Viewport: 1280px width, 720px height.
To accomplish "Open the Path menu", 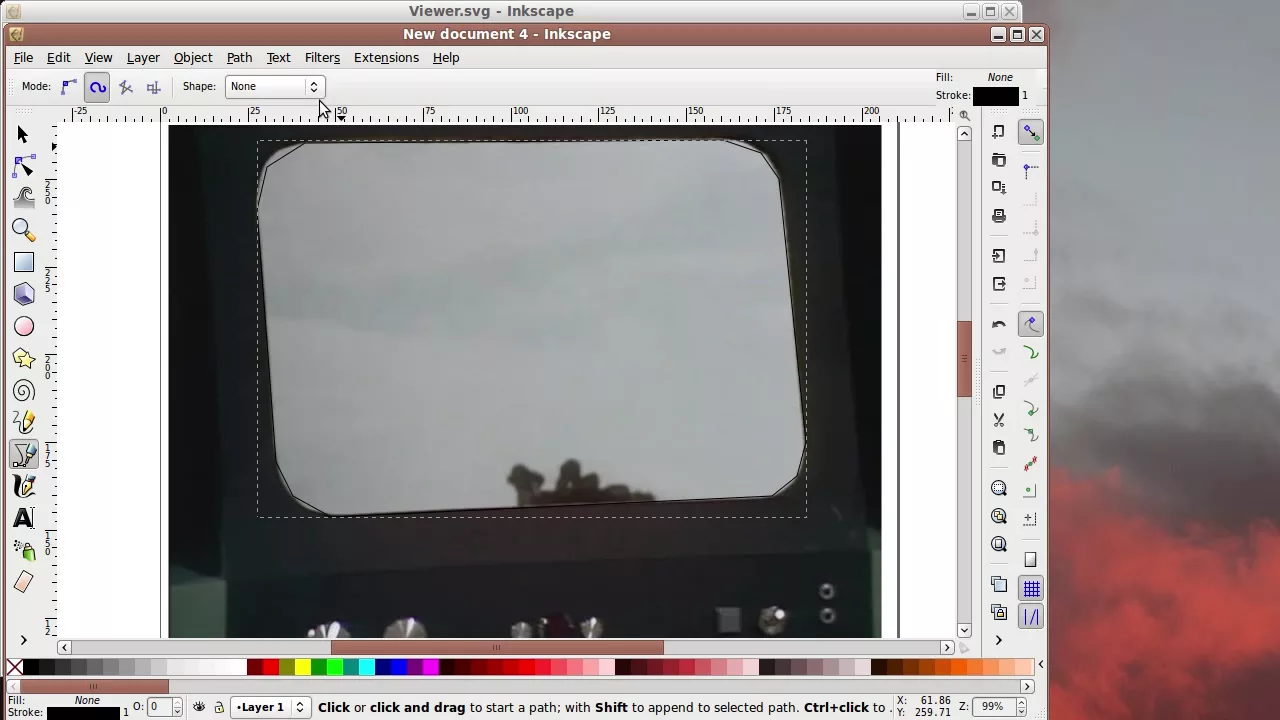I will coord(239,58).
